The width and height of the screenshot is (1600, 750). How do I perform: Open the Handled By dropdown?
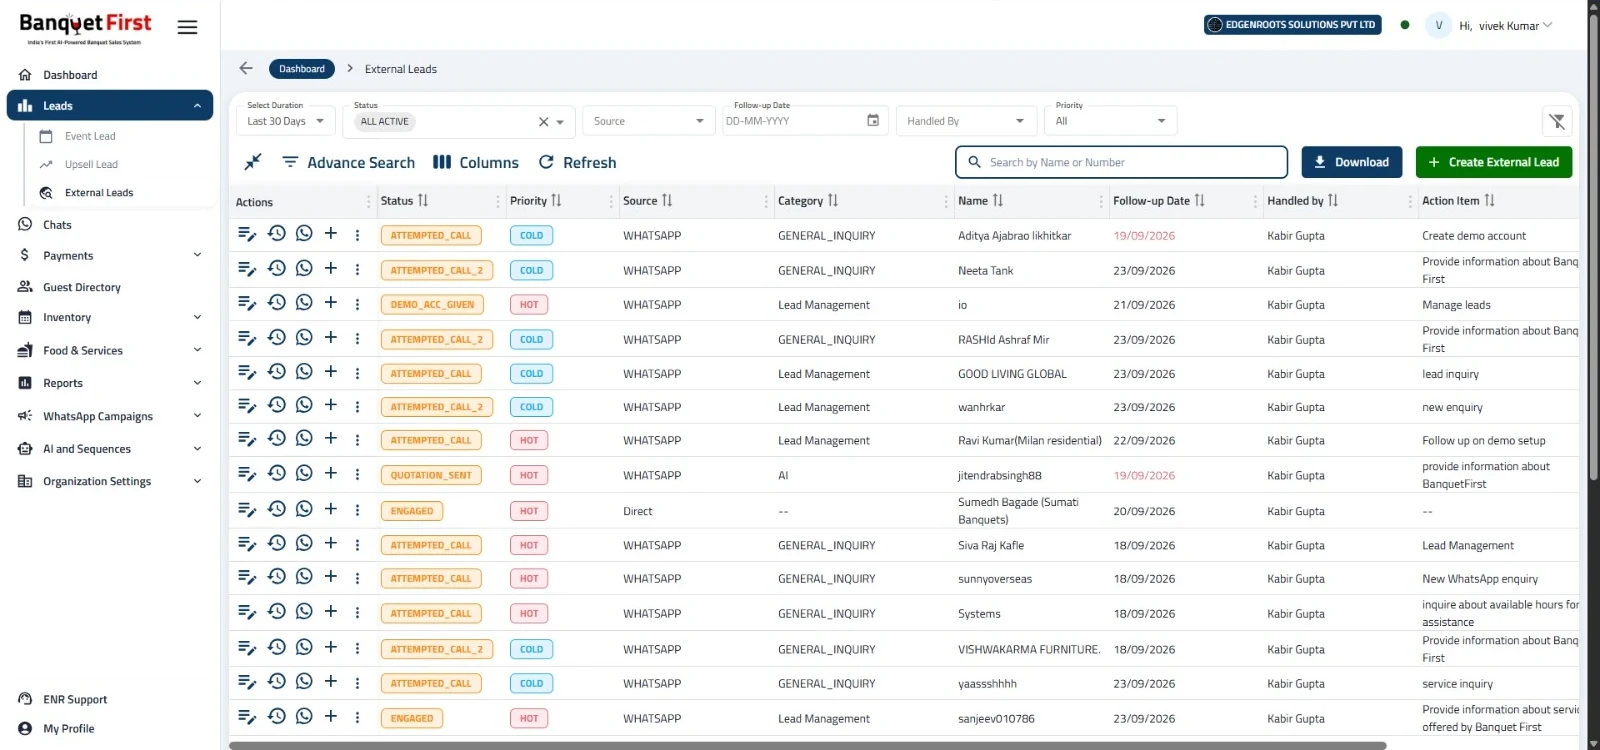coord(965,121)
